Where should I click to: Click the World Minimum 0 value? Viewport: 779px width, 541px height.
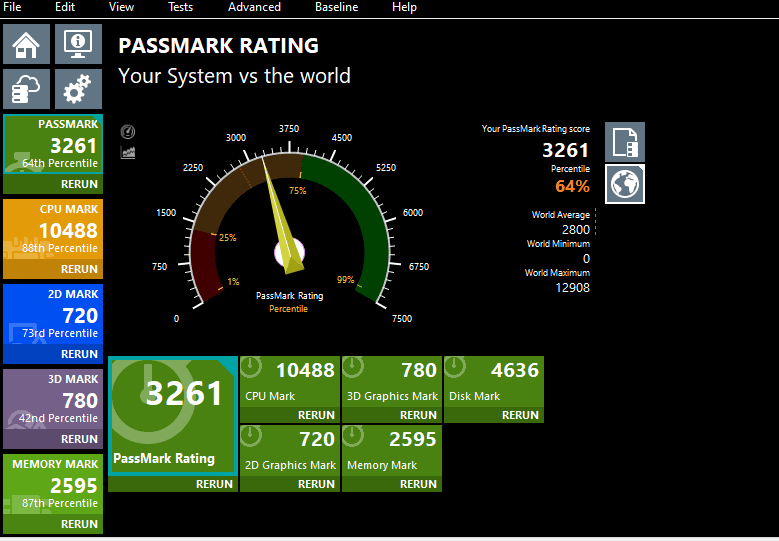tap(586, 259)
